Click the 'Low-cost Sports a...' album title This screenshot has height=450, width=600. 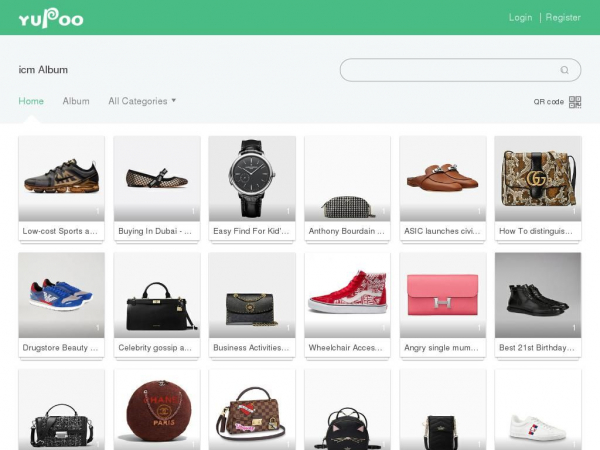(60, 231)
